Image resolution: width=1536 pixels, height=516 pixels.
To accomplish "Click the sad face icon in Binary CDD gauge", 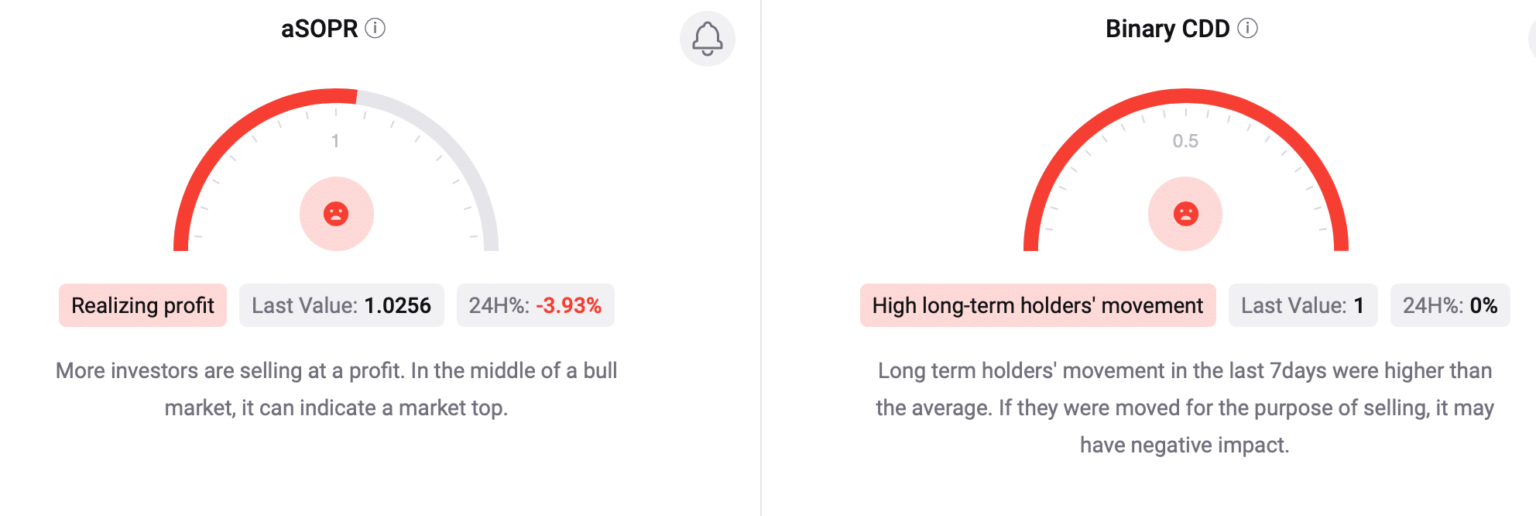I will (1186, 213).
